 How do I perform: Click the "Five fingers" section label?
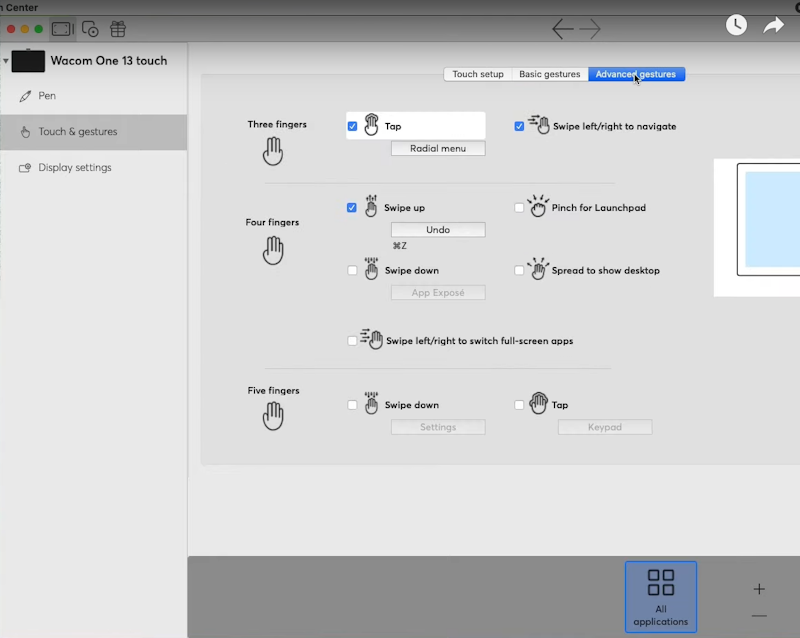click(273, 390)
